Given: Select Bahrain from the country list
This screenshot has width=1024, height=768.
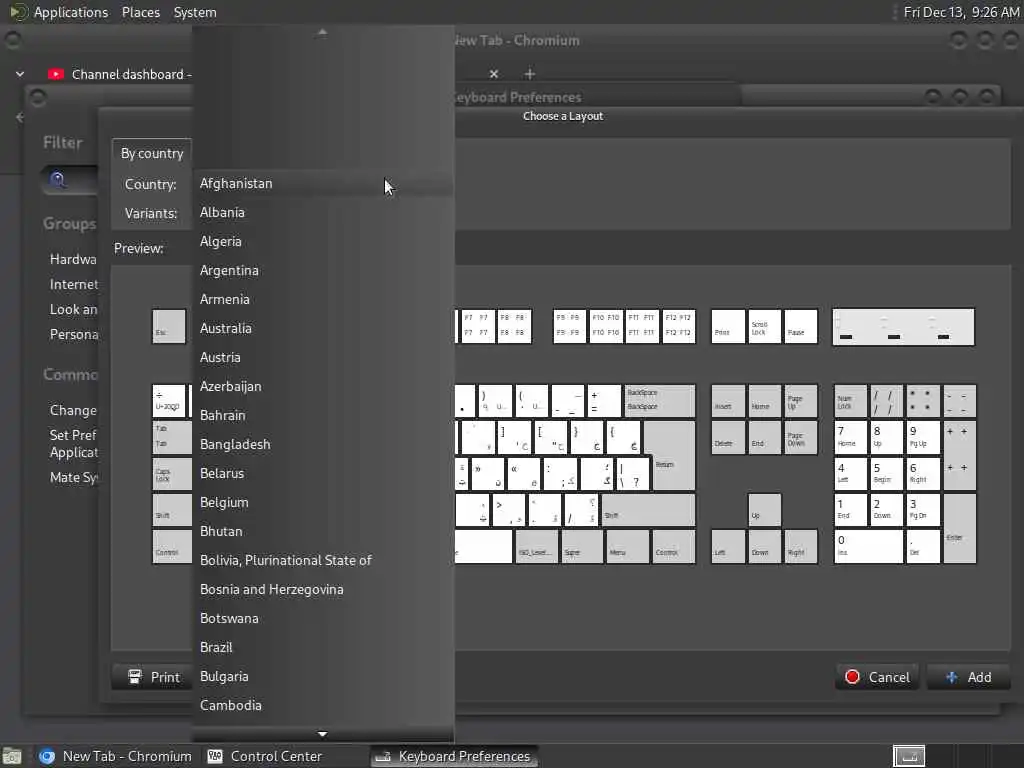Looking at the screenshot, I should tap(323, 415).
